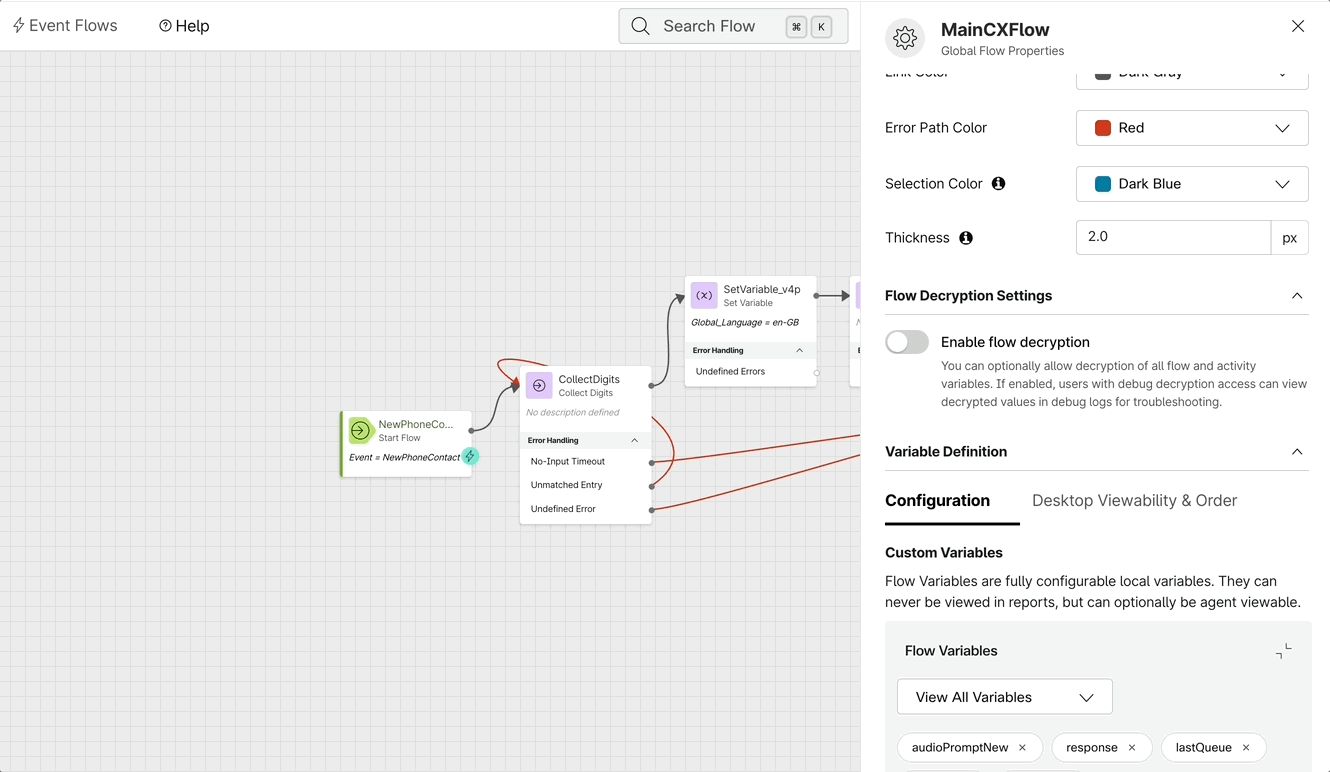Click the teal event lightning badge
This screenshot has height=772, width=1330.
[469, 456]
